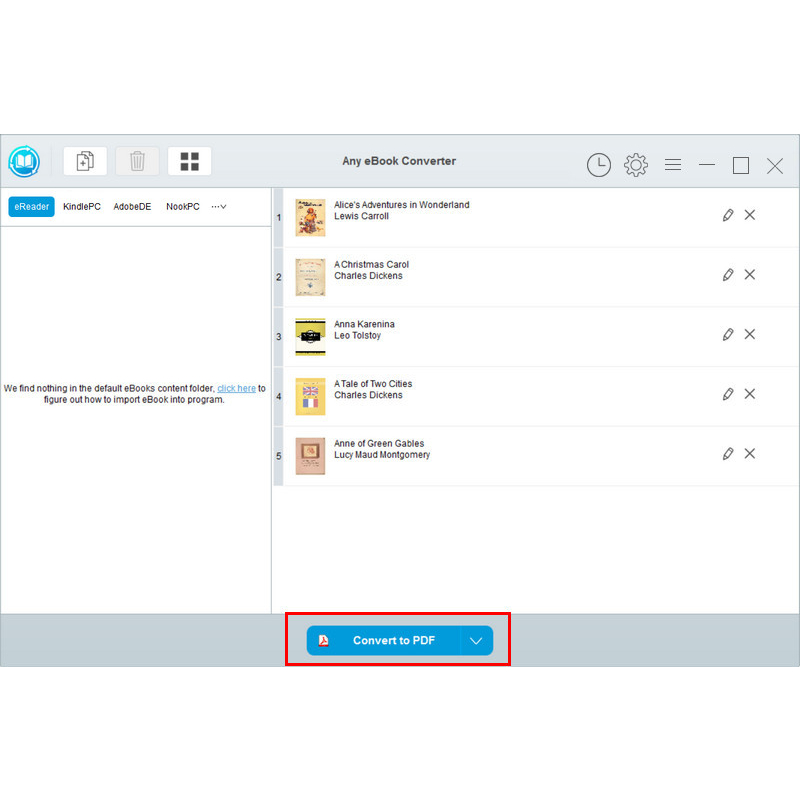Viewport: 800px width, 800px height.
Task: Click the Any eBook Converter logo icon
Action: [24, 162]
